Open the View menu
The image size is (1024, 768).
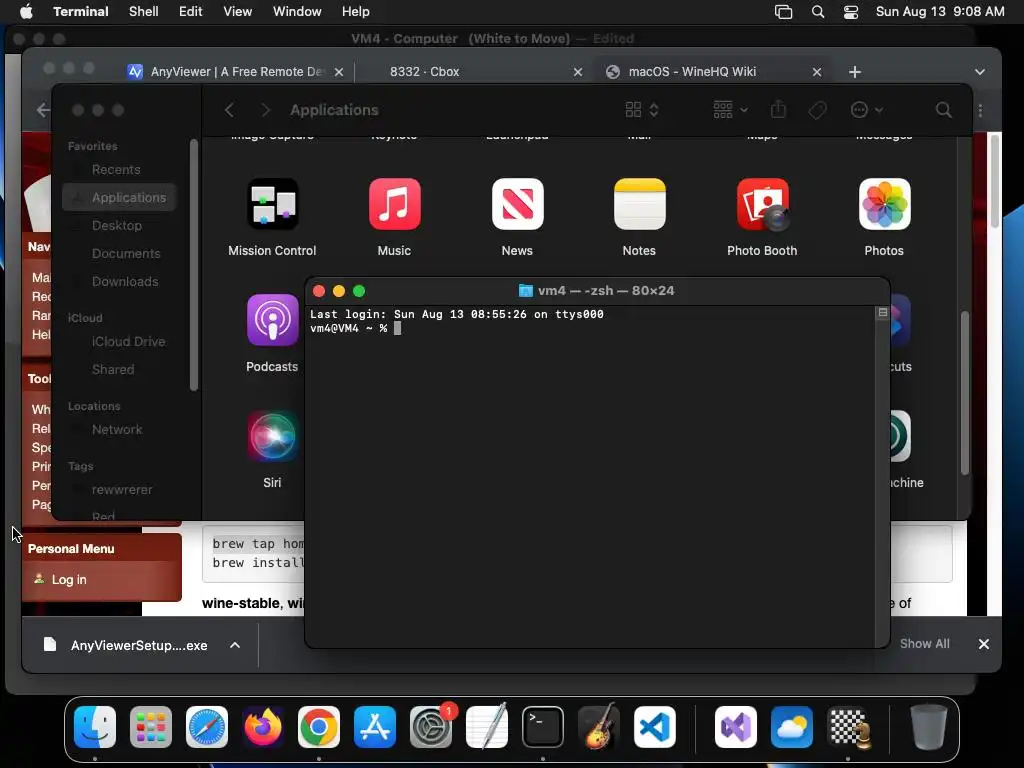coord(238,12)
